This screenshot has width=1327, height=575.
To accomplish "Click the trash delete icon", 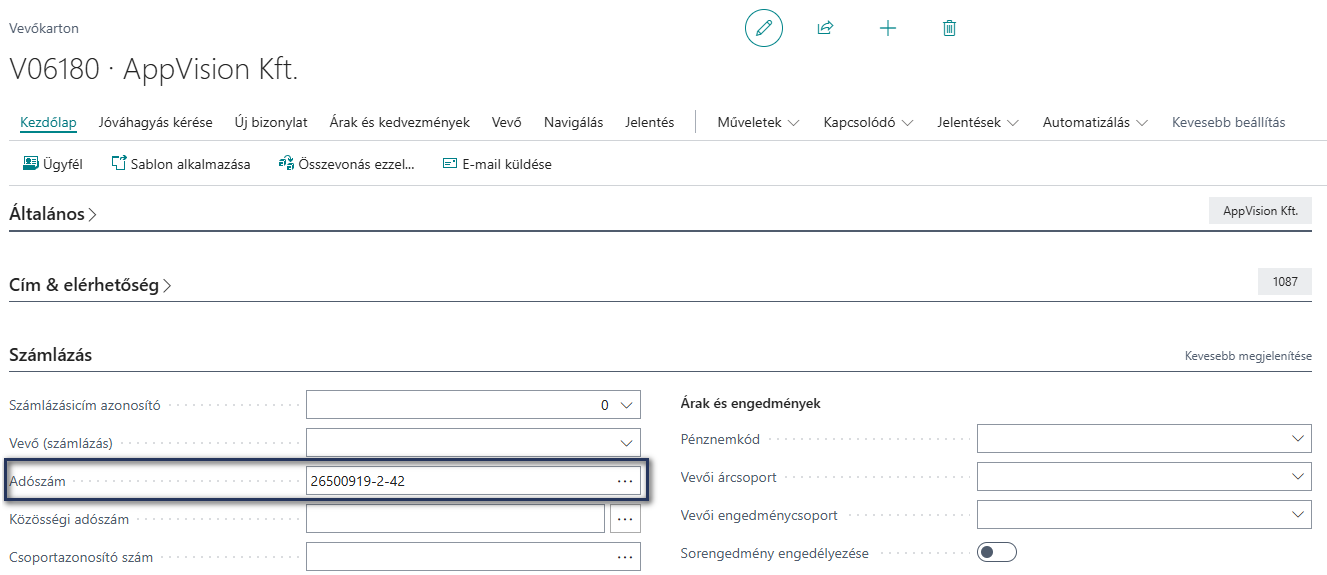I will pyautogui.click(x=949, y=28).
